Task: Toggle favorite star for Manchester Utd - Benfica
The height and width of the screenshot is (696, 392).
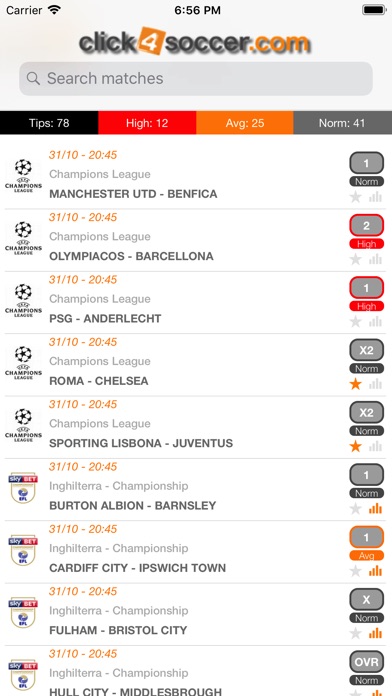Action: pyautogui.click(x=355, y=197)
